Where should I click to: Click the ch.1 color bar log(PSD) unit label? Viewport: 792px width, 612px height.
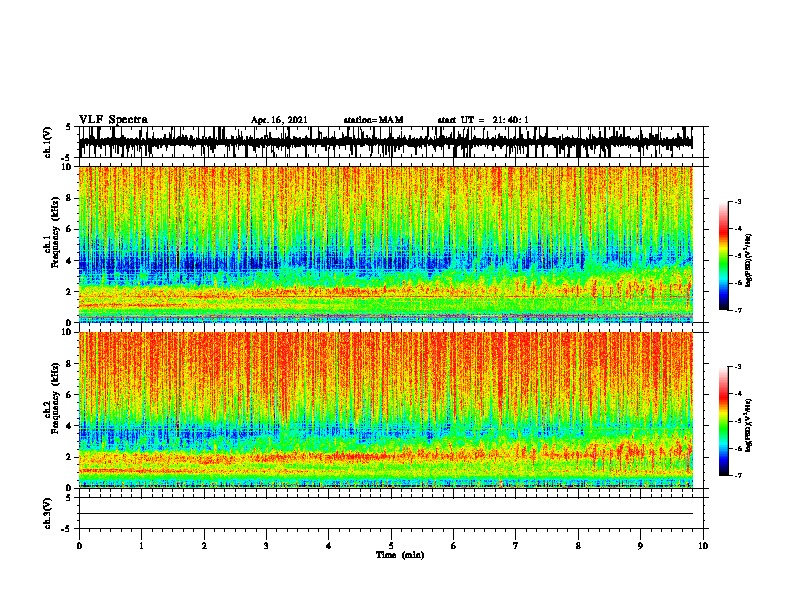[749, 261]
